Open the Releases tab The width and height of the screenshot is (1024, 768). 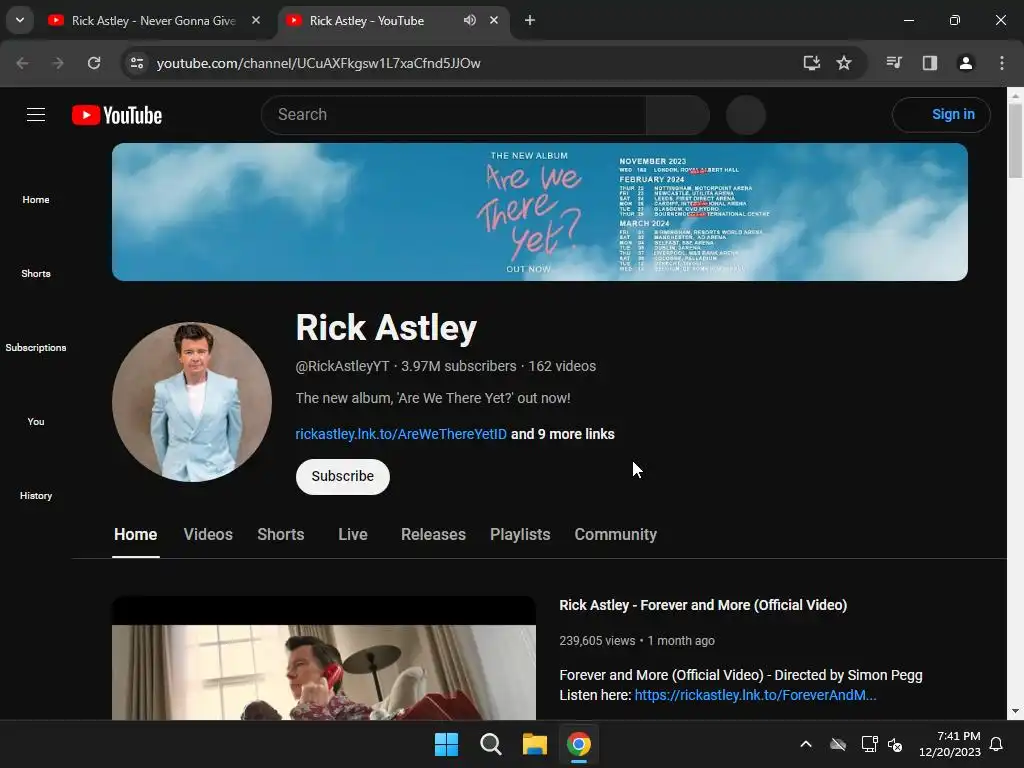(433, 534)
